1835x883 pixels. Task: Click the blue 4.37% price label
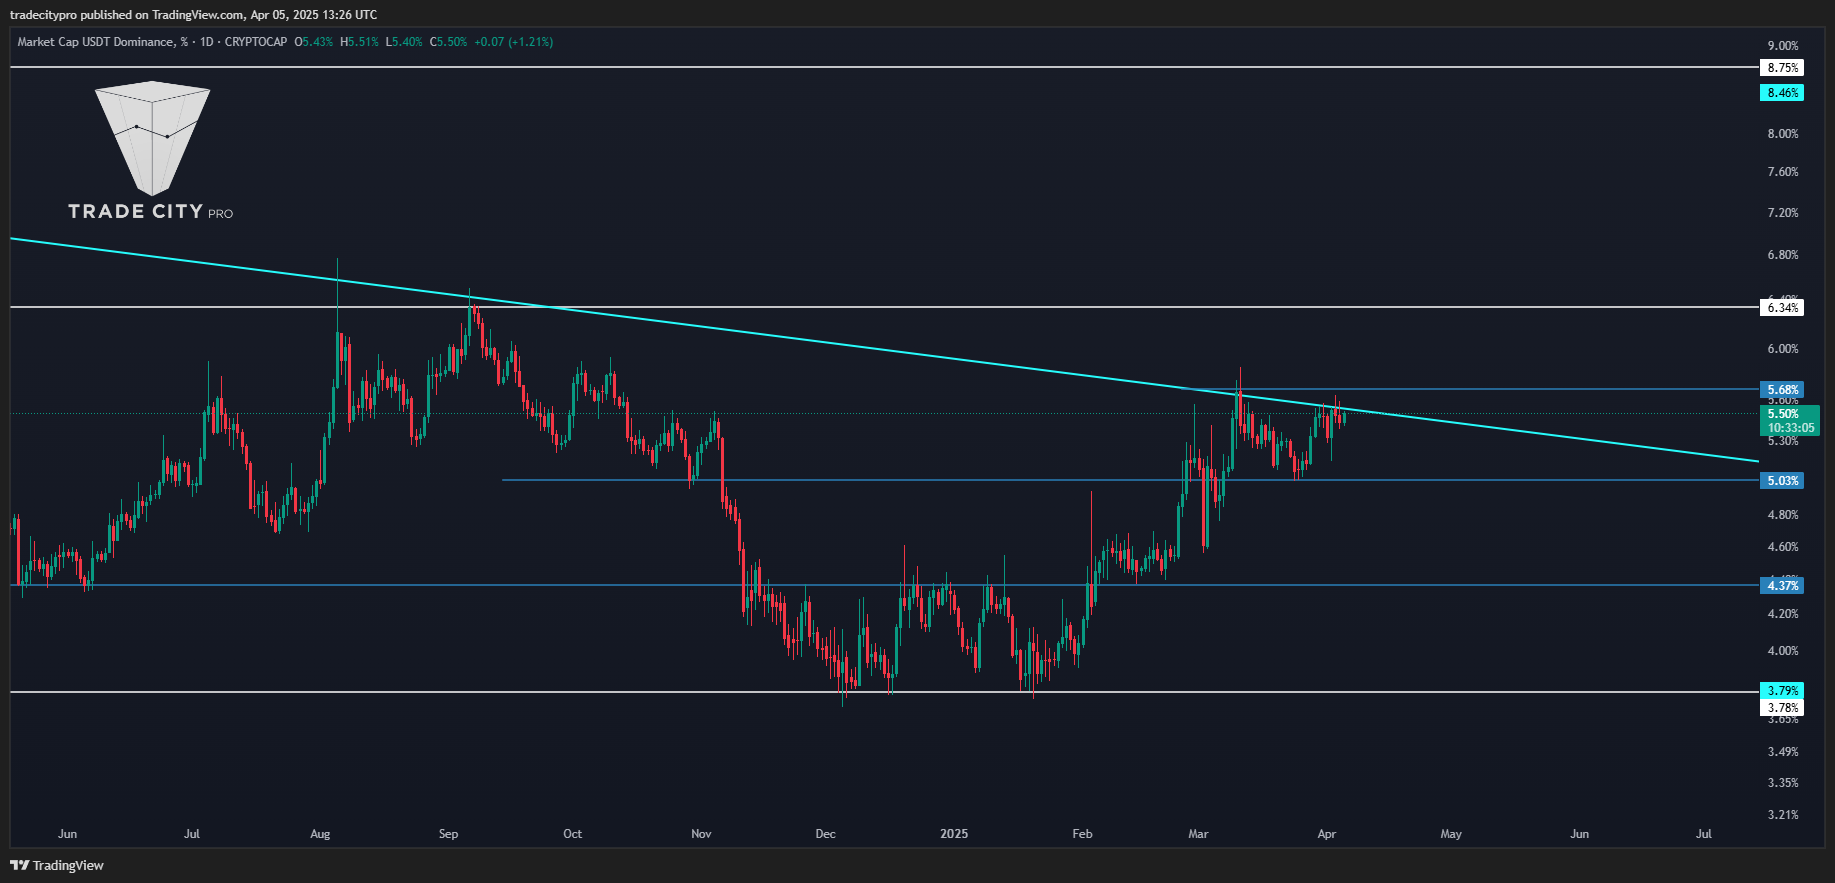click(1782, 586)
